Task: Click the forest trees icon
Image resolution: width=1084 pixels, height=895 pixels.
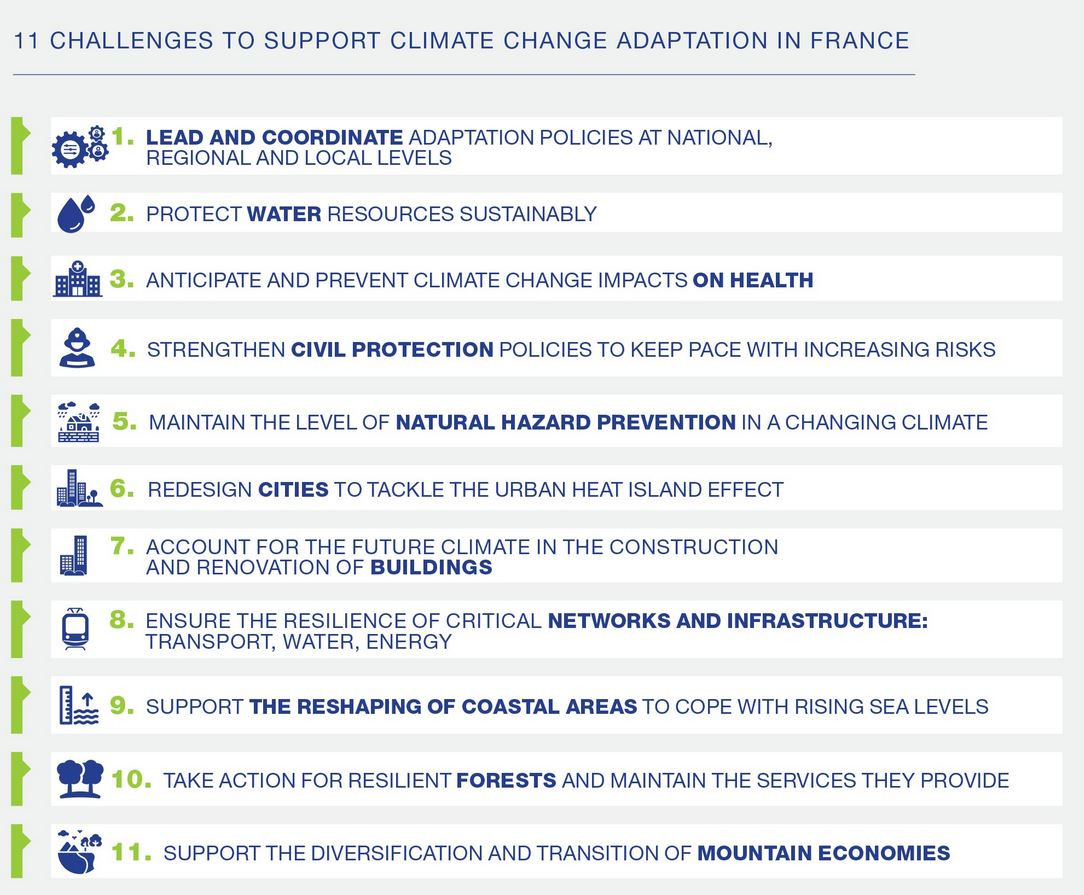Action: (x=80, y=778)
